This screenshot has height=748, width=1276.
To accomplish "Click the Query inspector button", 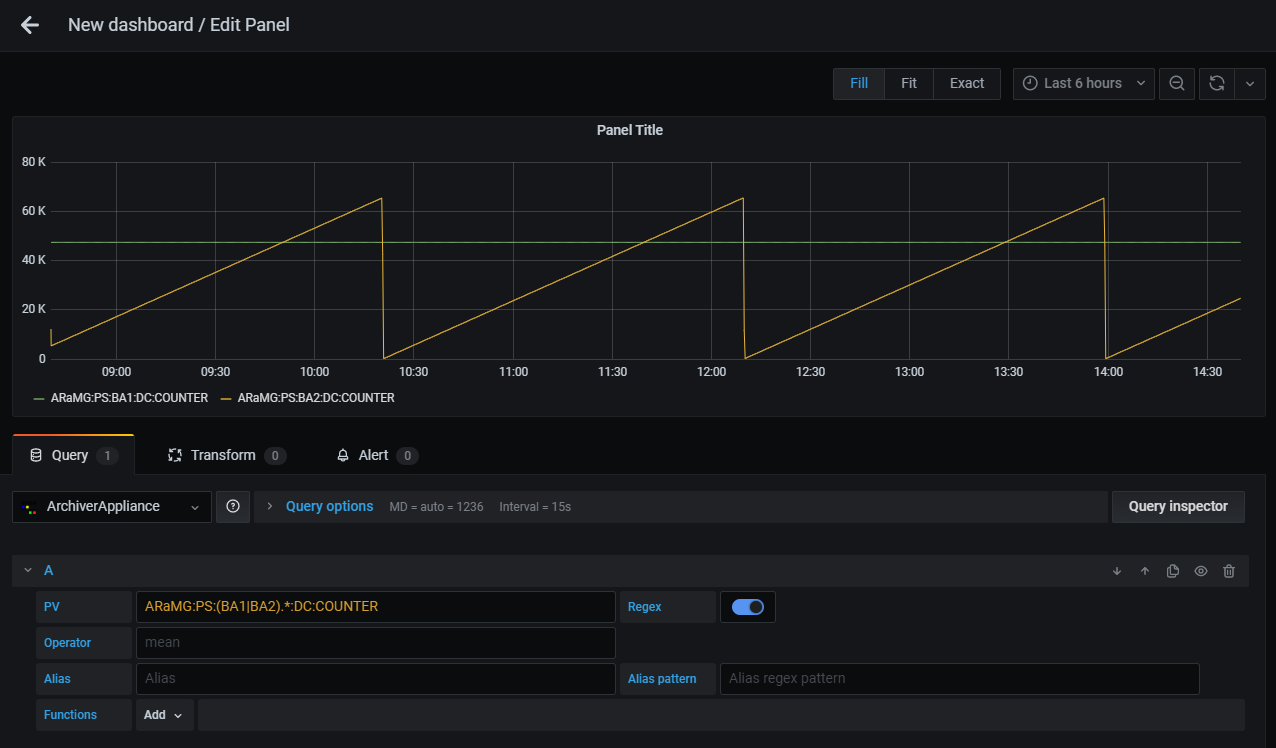I will pos(1177,507).
